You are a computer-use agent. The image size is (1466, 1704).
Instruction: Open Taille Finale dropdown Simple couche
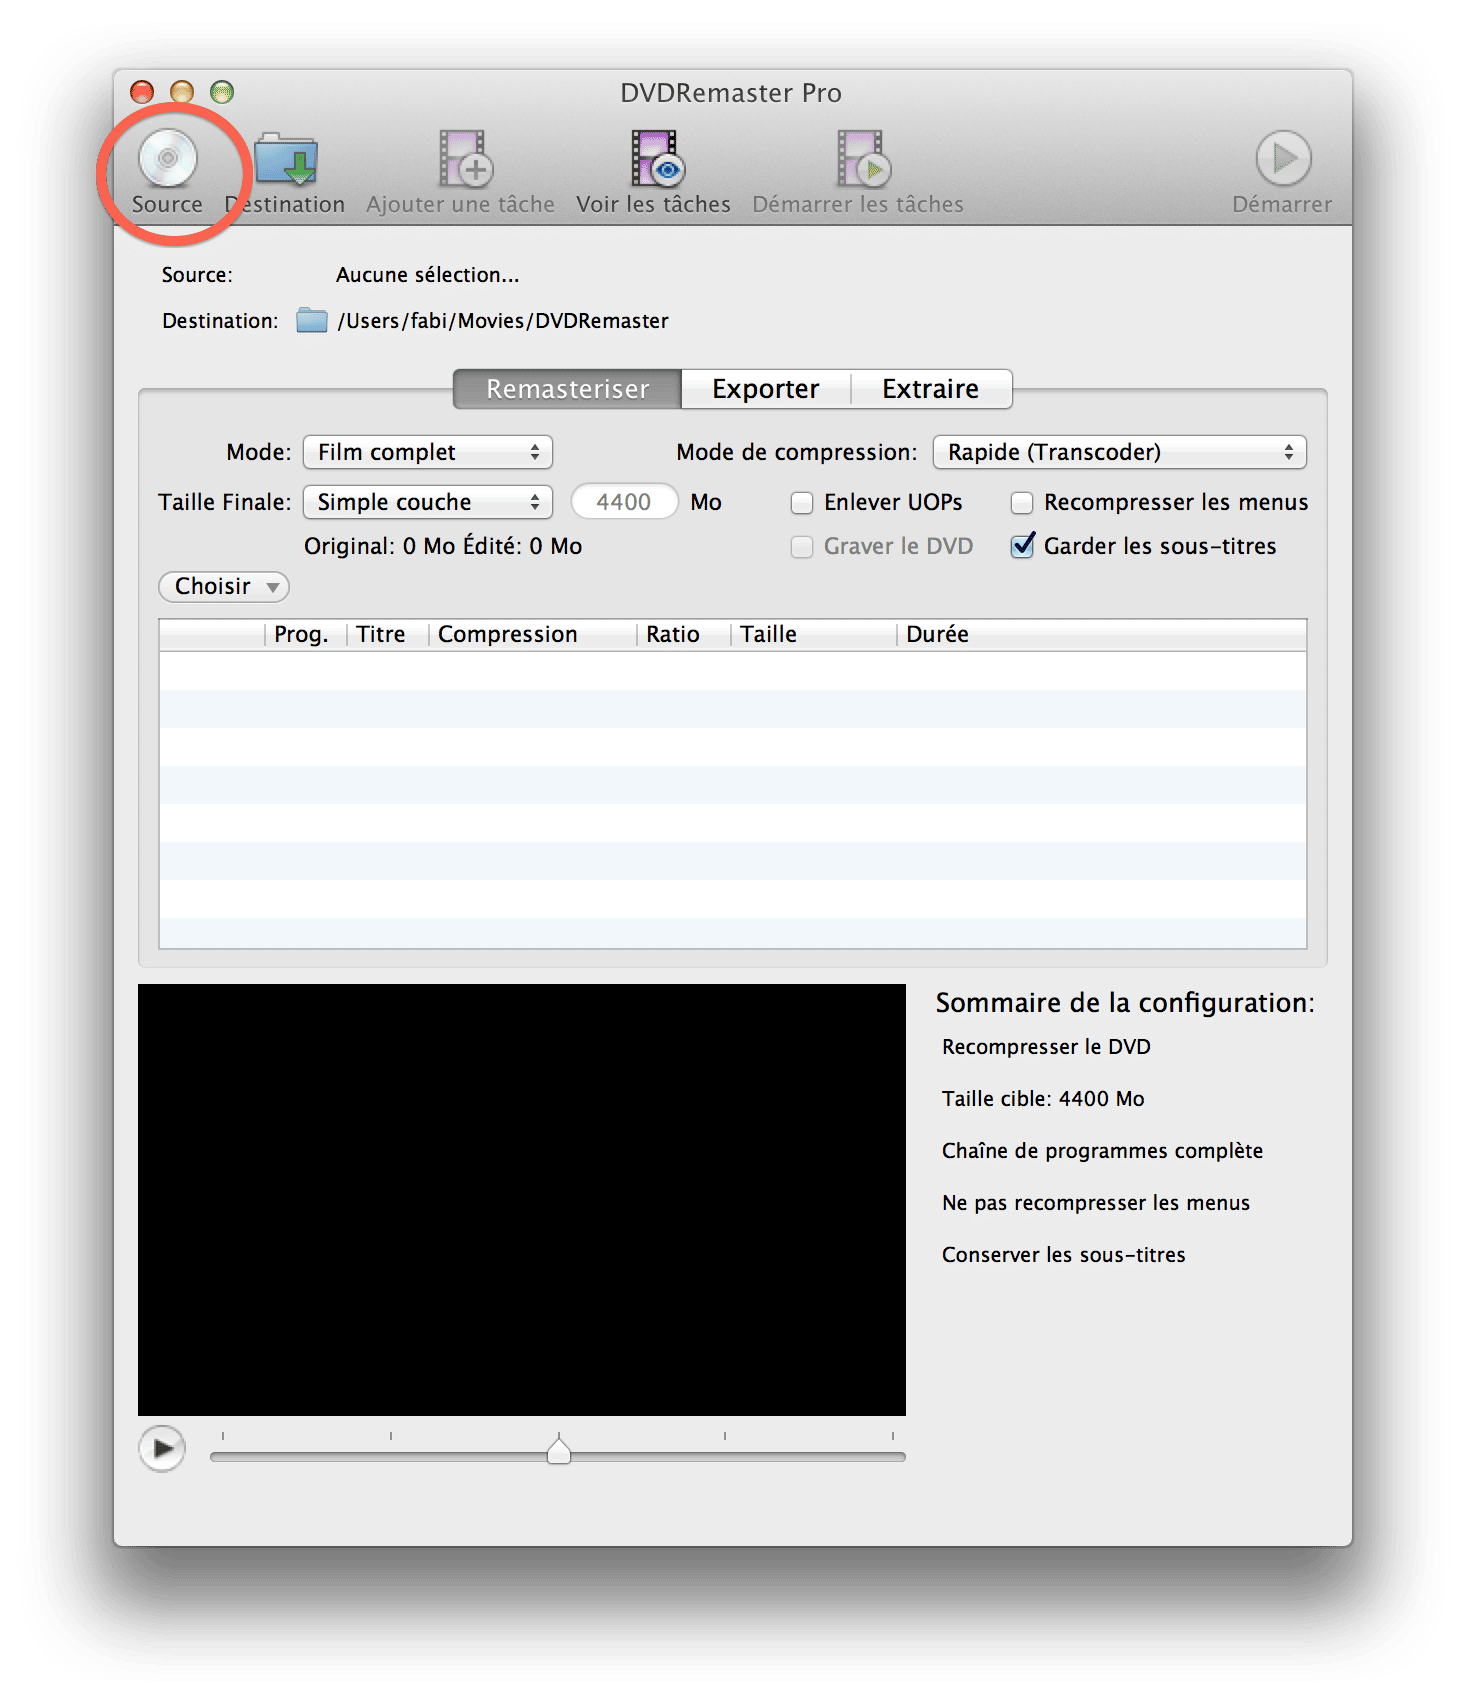[x=428, y=502]
